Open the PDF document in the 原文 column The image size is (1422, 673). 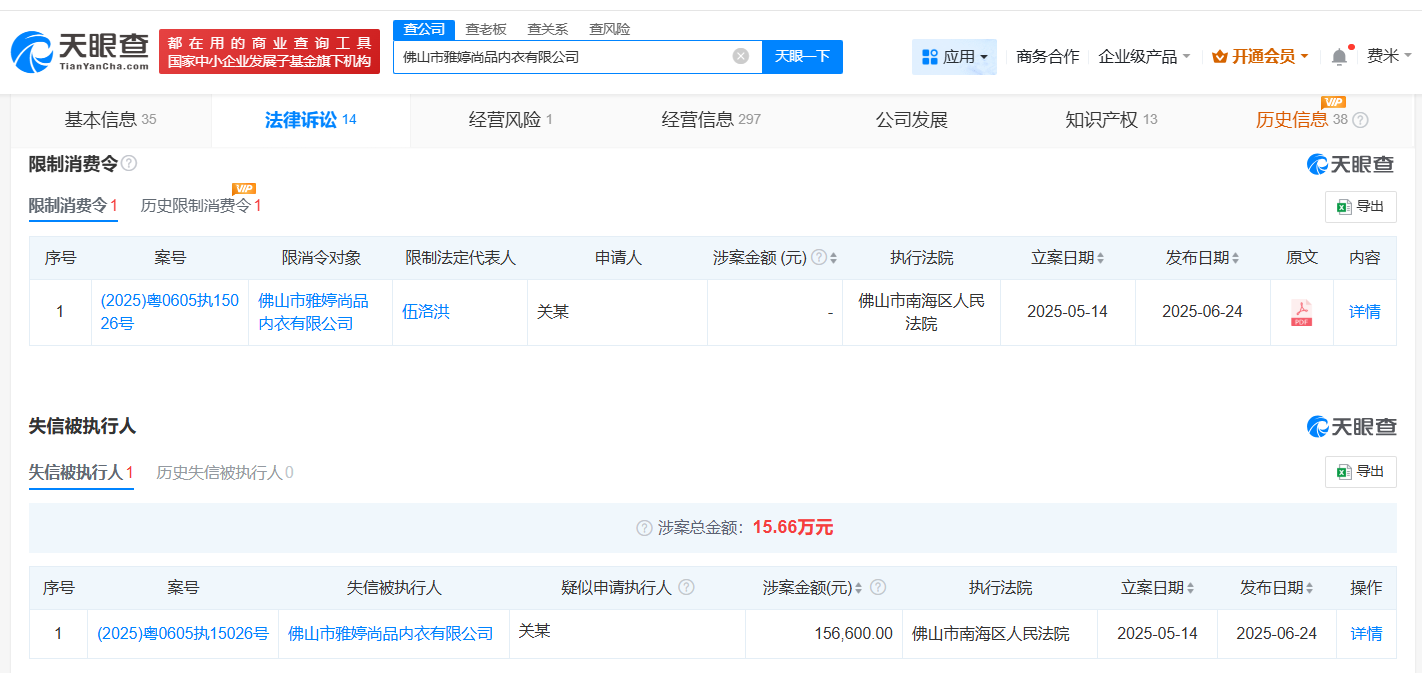(1301, 312)
